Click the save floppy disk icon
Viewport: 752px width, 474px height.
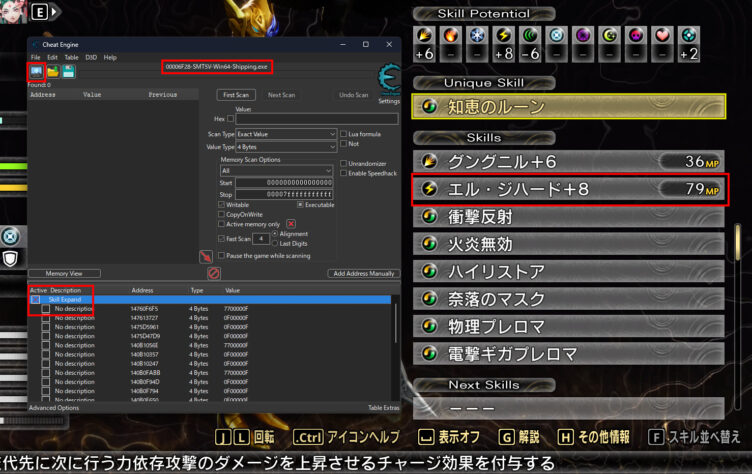[68, 71]
